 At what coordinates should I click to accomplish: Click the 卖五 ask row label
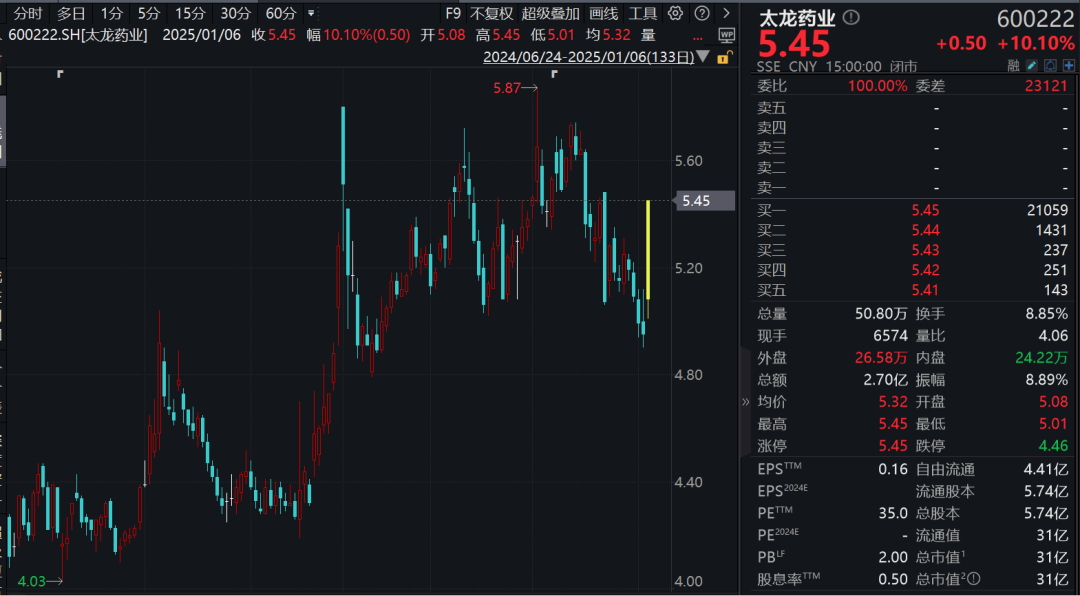tap(771, 107)
